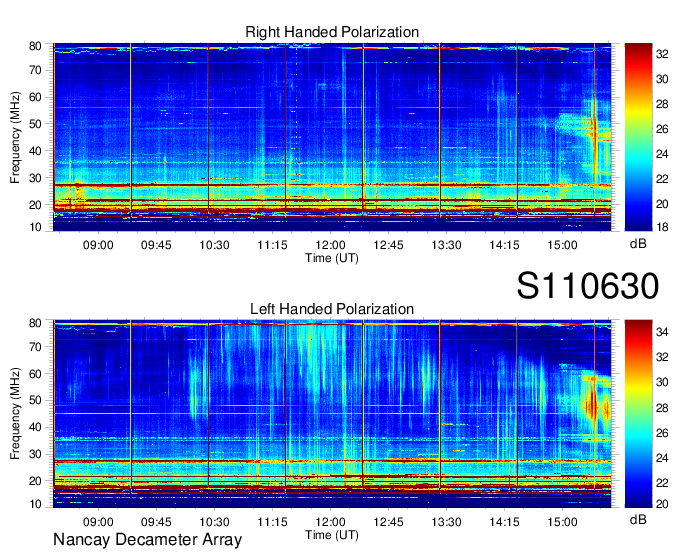This screenshot has height=552, width=680.
Task: Click "Time (UT)" label under Right Handed plot
Action: tap(332, 258)
